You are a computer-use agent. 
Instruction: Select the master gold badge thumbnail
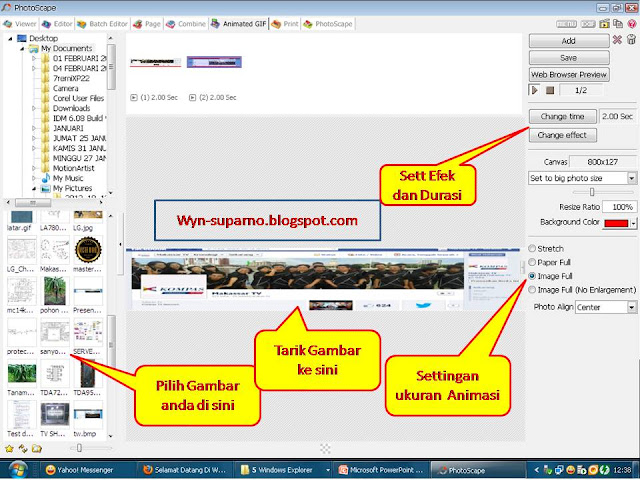(88, 250)
